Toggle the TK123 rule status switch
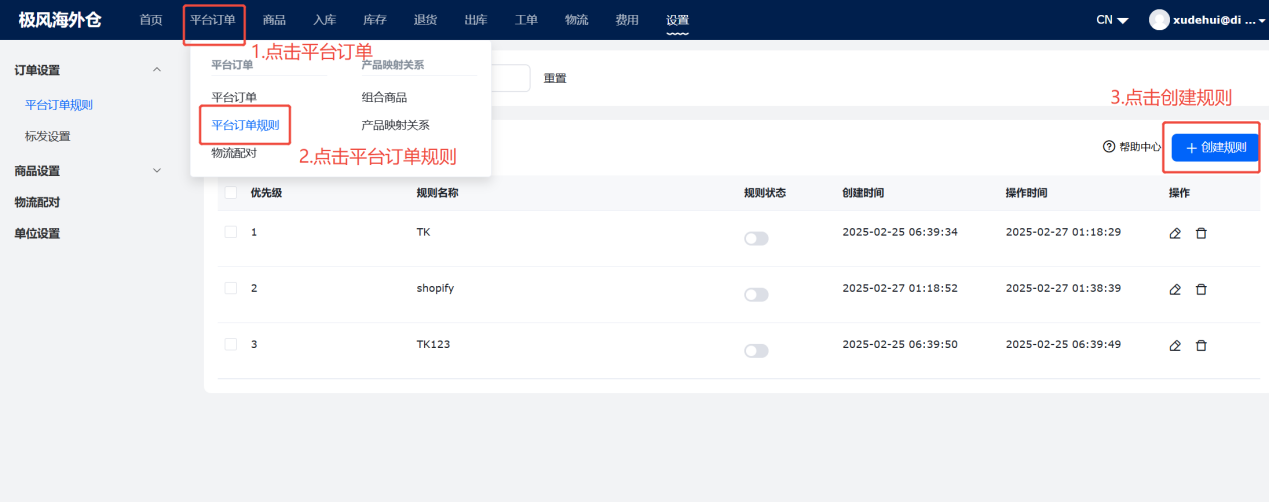The width and height of the screenshot is (1269, 502). pyautogui.click(x=756, y=351)
